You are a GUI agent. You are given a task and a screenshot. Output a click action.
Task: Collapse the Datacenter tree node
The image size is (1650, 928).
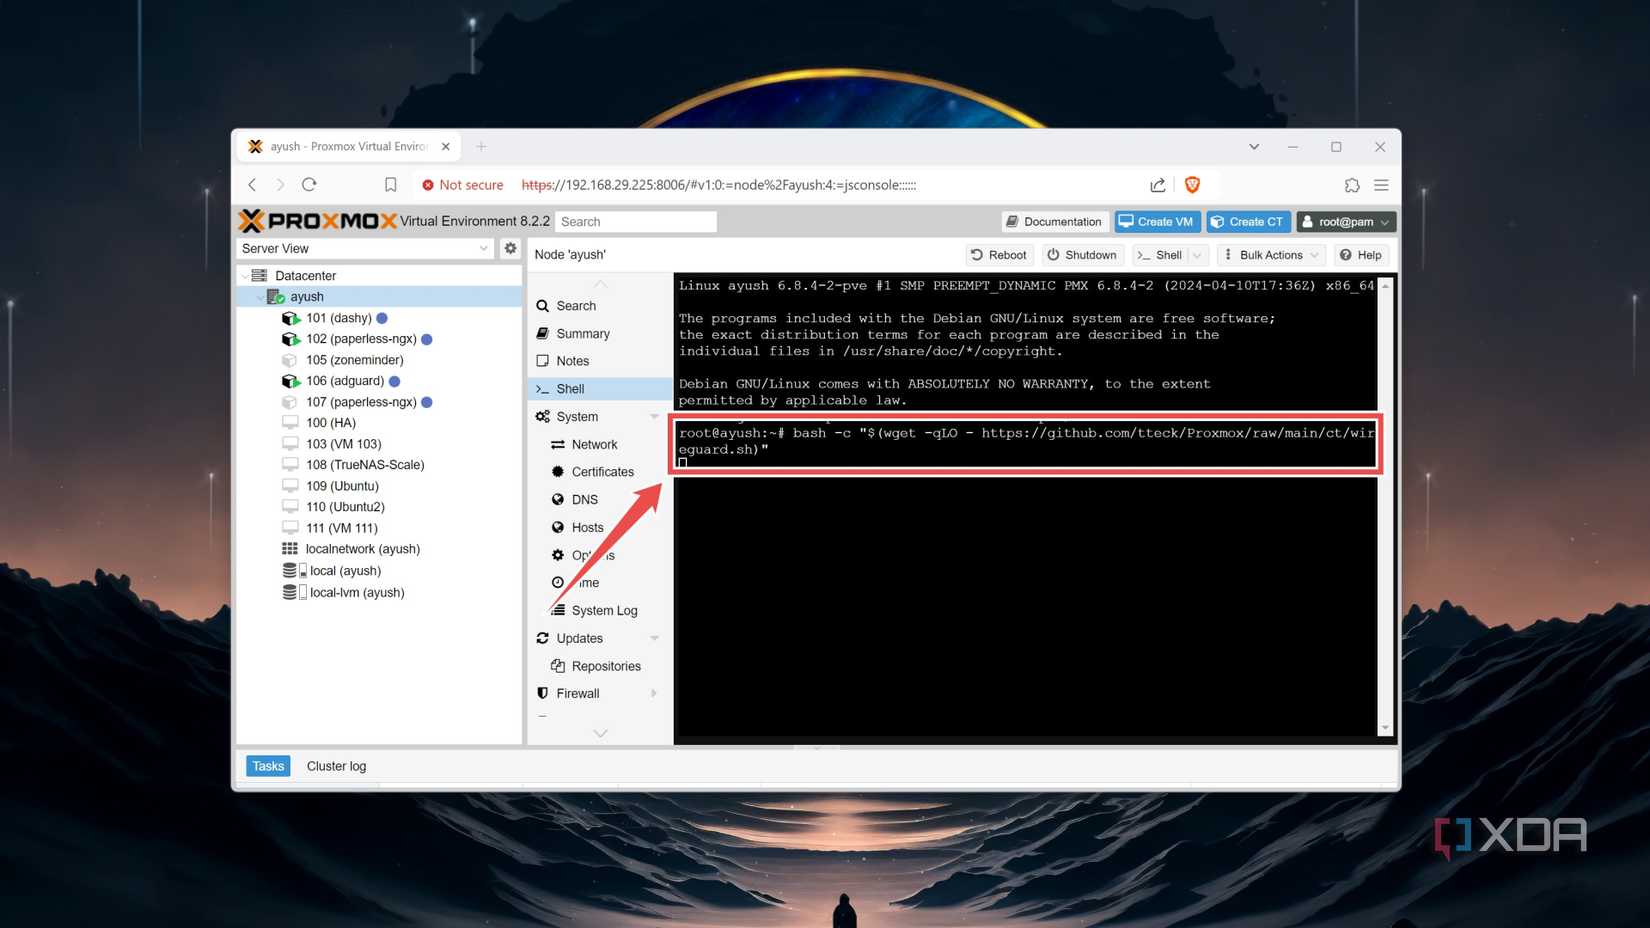coord(245,276)
